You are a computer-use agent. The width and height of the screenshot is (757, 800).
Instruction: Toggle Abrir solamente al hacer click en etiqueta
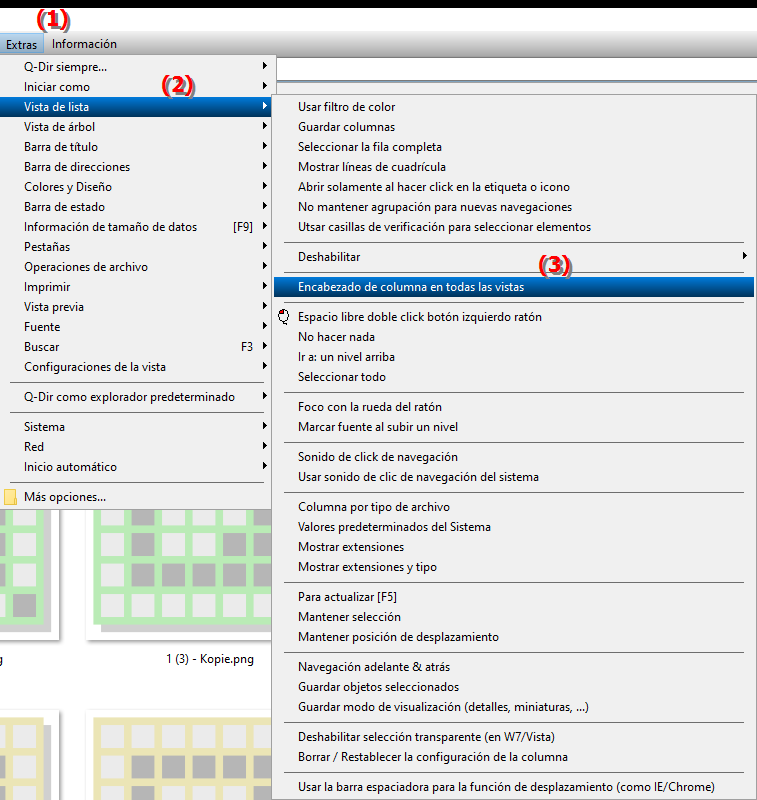click(514, 187)
